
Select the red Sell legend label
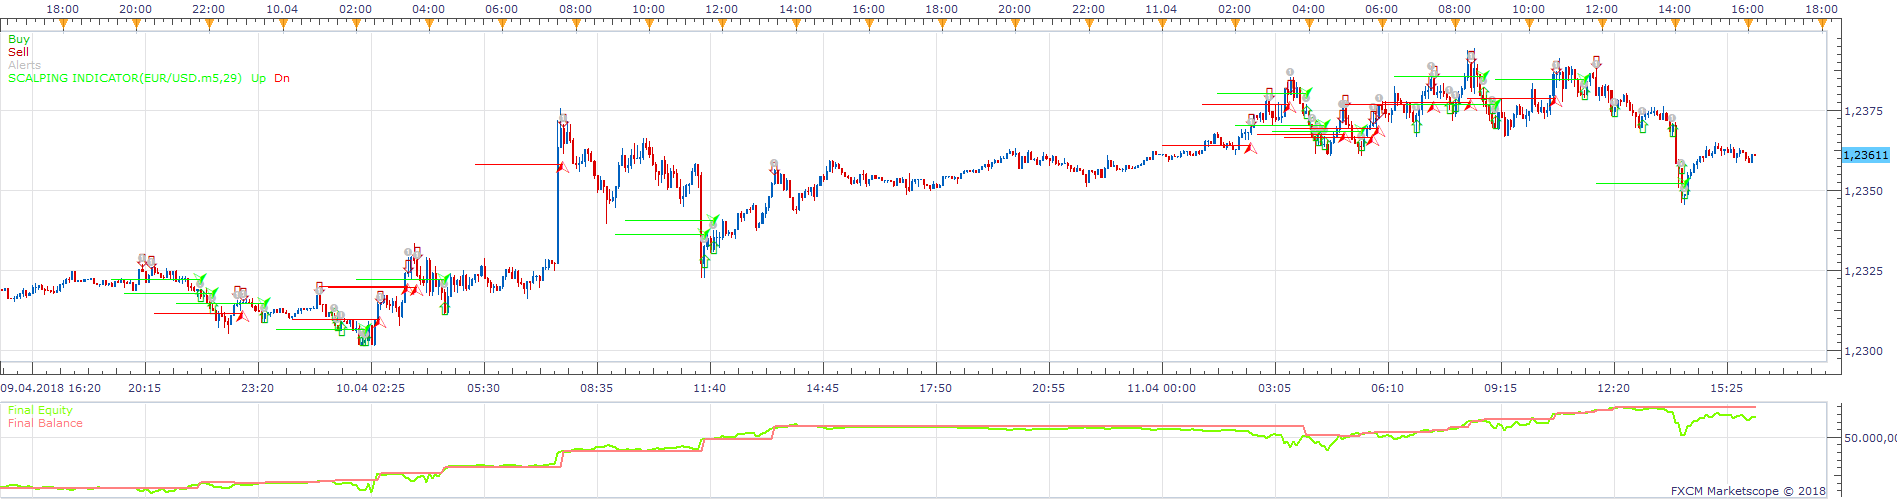tap(19, 52)
